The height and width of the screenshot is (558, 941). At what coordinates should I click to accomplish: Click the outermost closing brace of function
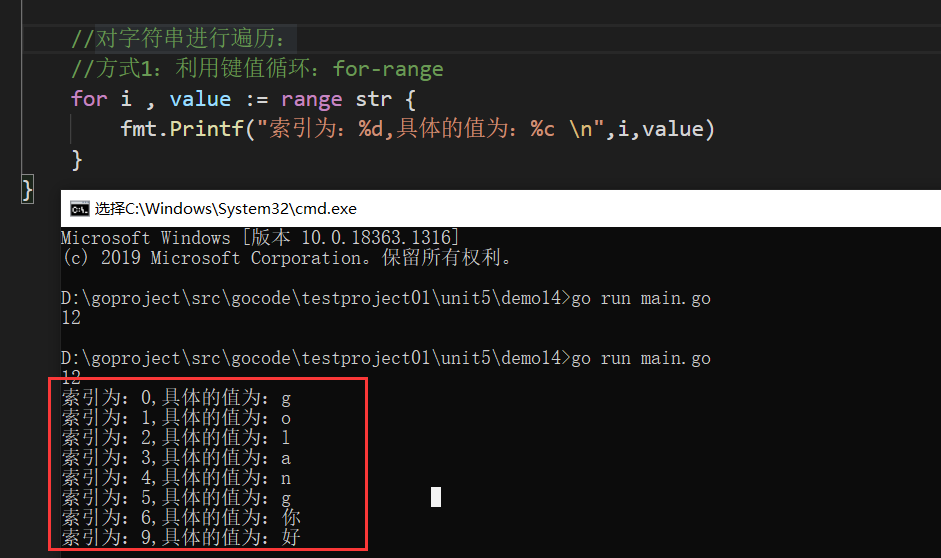click(27, 190)
